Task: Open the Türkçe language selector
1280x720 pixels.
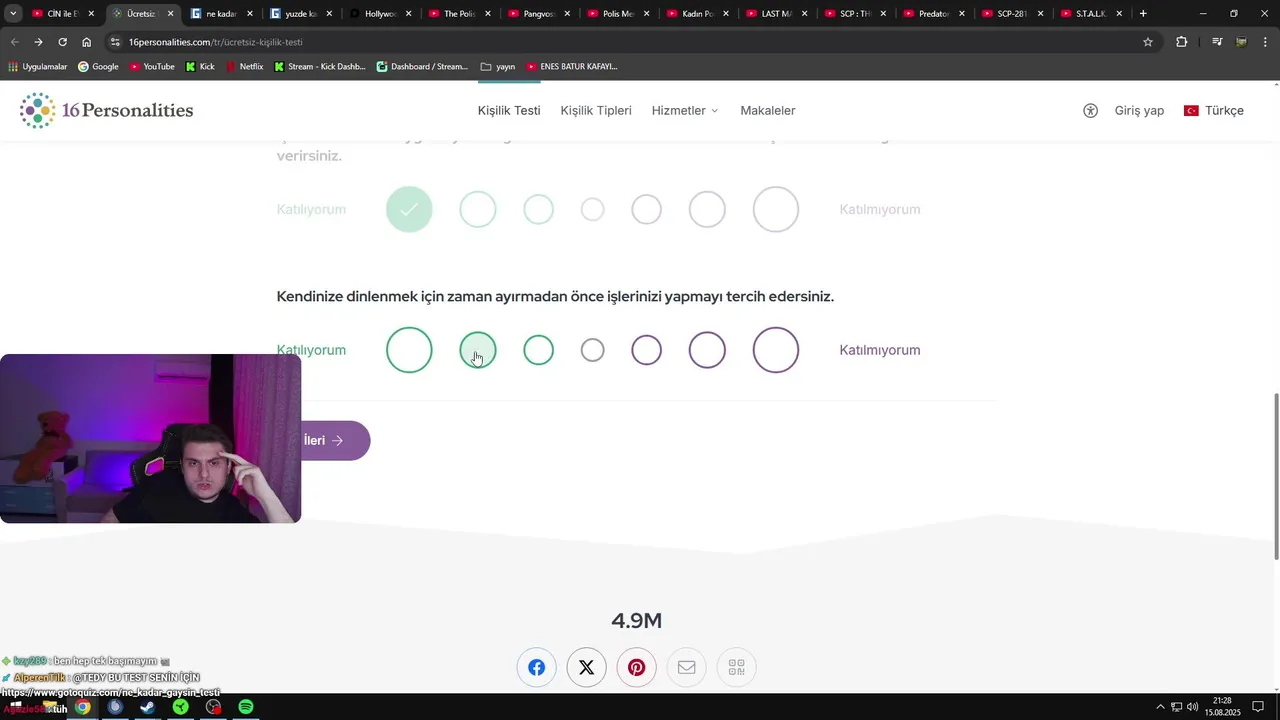Action: [1214, 110]
